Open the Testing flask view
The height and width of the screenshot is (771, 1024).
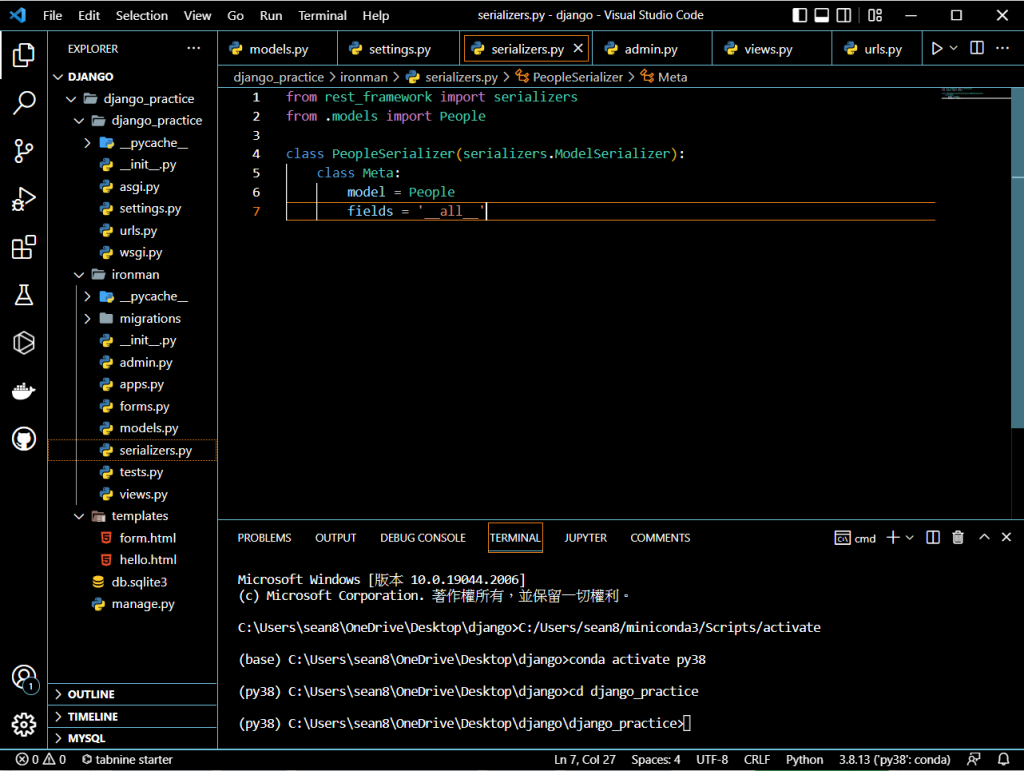(x=24, y=295)
